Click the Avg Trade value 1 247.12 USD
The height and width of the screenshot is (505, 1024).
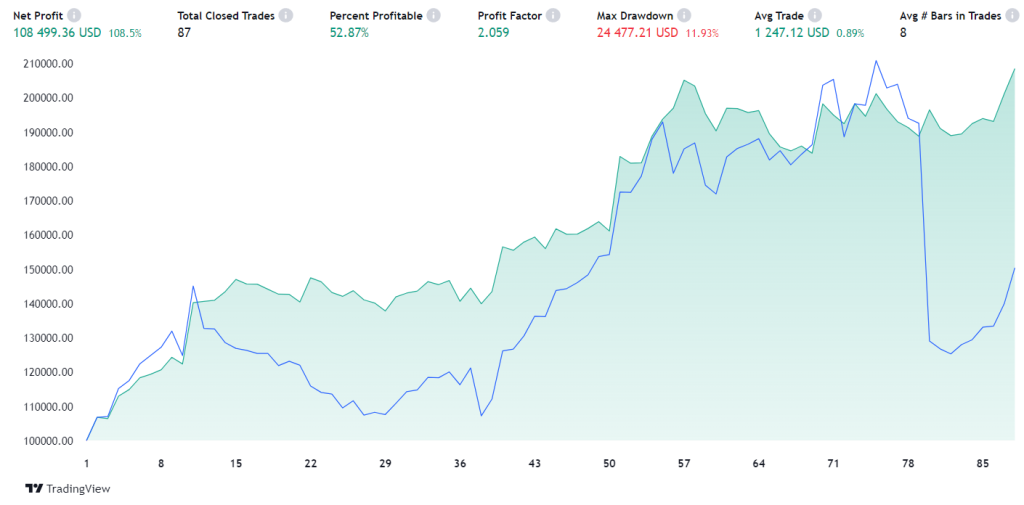pos(792,33)
